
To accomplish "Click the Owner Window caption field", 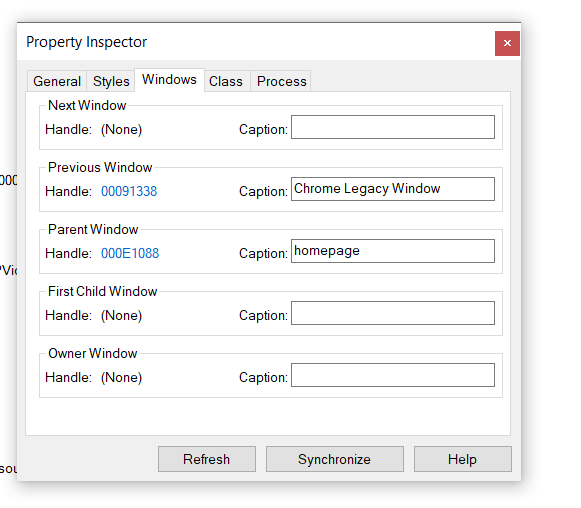I will [393, 375].
